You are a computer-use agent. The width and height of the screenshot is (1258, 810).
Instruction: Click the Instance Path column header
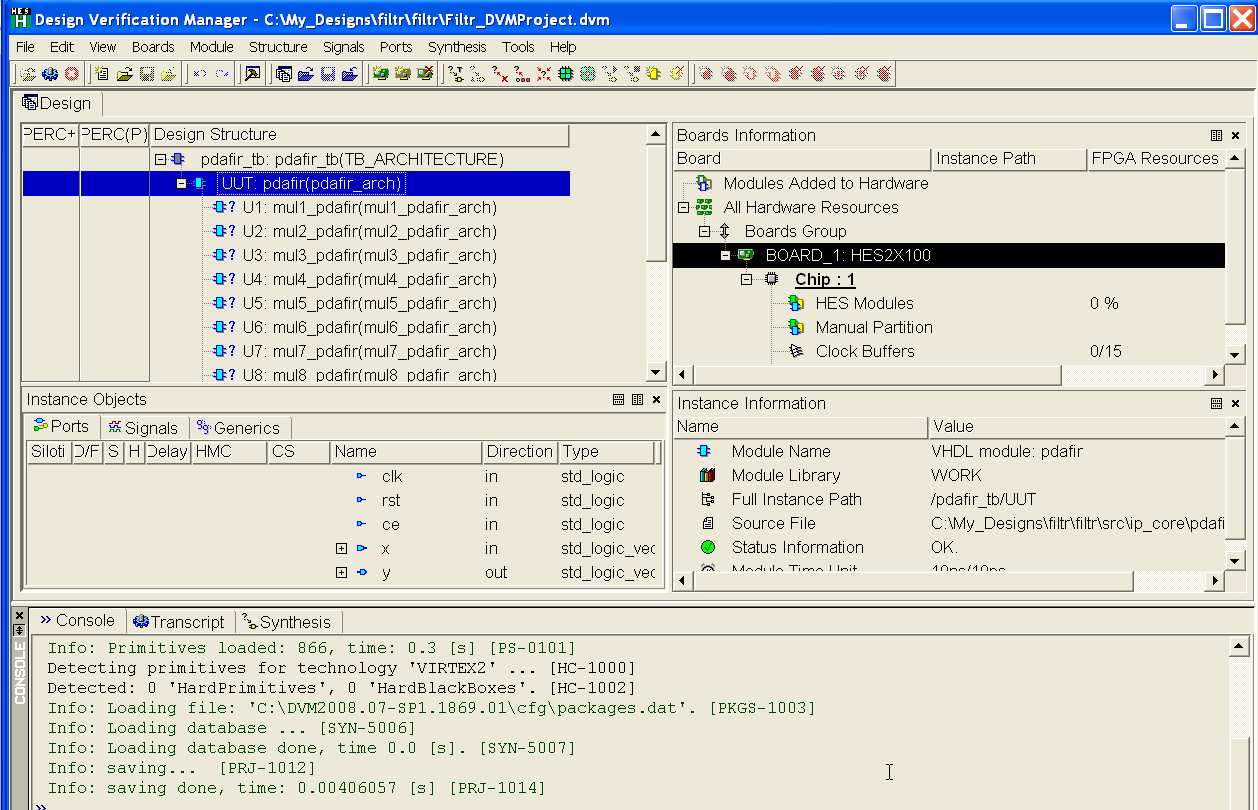pyautogui.click(x=1008, y=159)
